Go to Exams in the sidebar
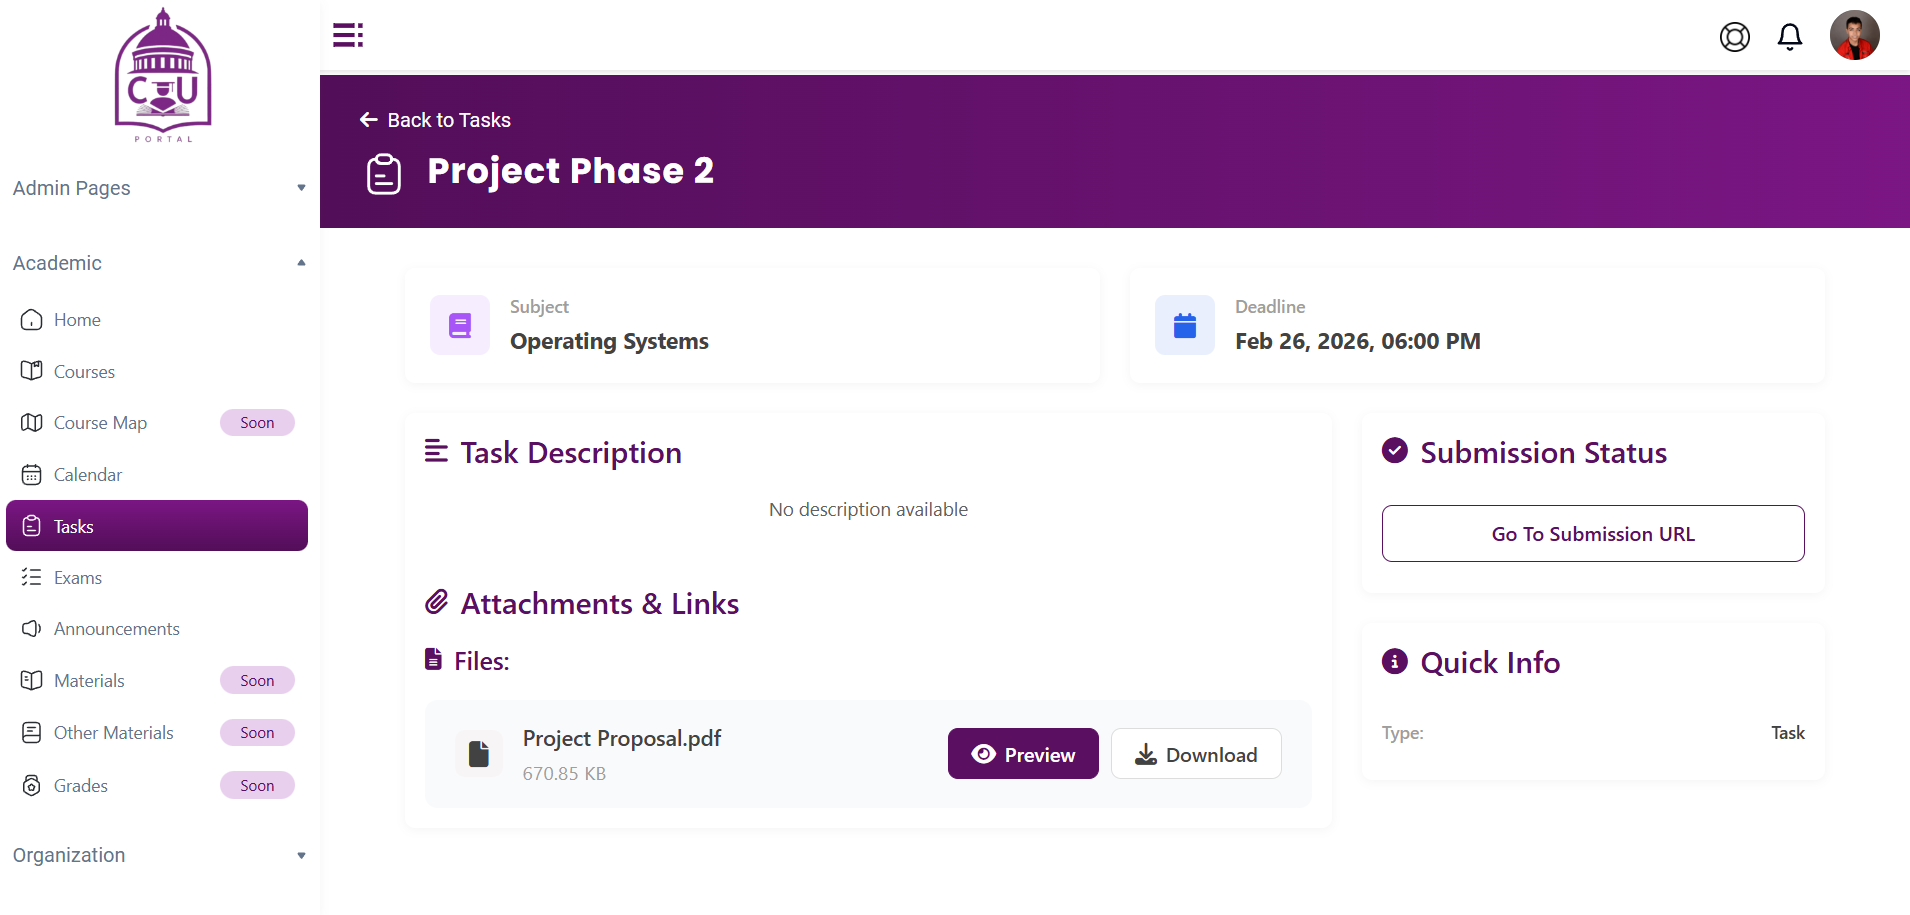The image size is (1910, 915). click(x=78, y=578)
